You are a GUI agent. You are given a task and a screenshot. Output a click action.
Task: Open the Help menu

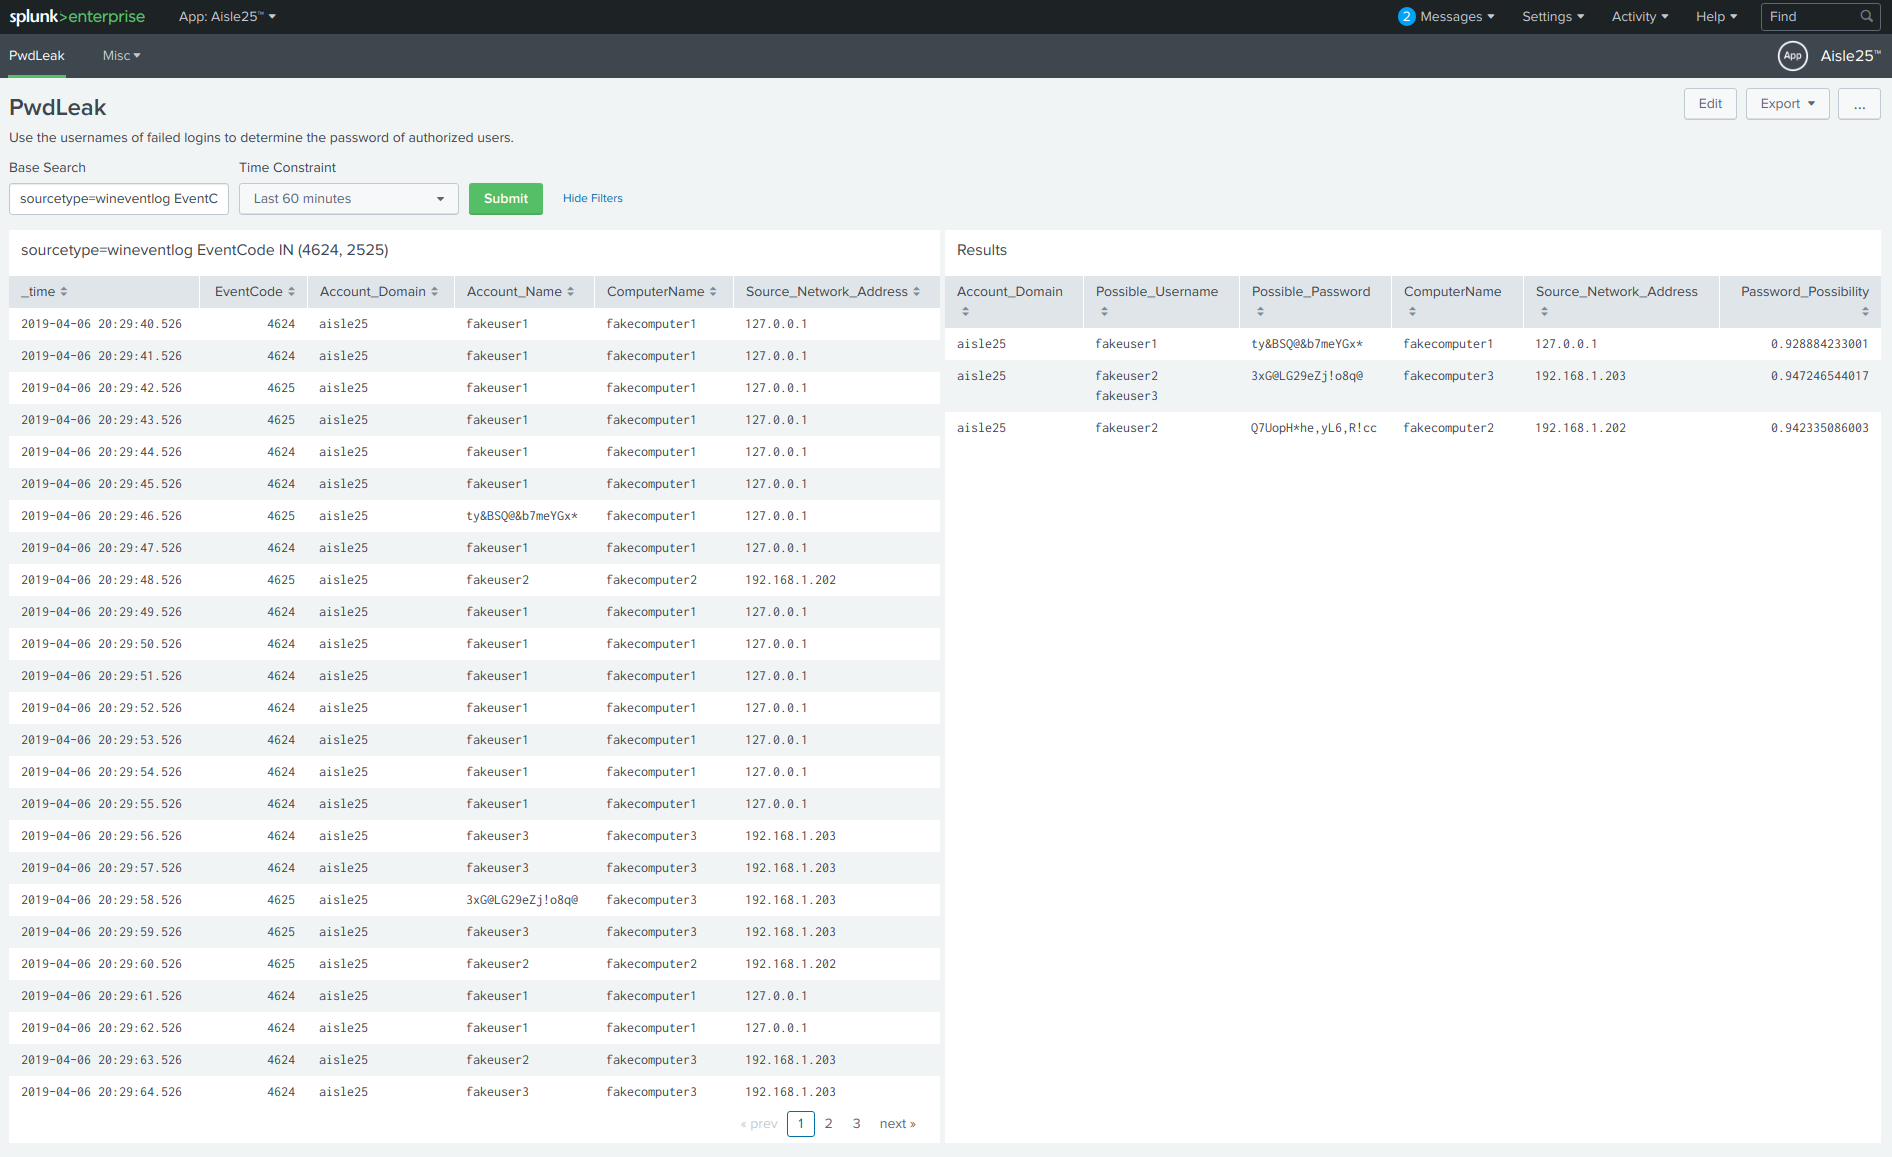1717,16
